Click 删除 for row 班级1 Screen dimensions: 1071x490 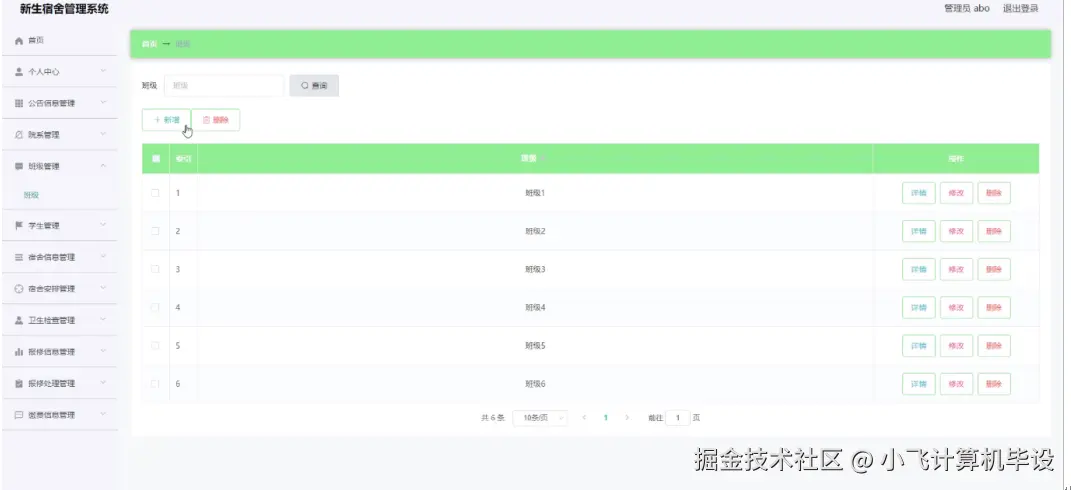point(994,193)
